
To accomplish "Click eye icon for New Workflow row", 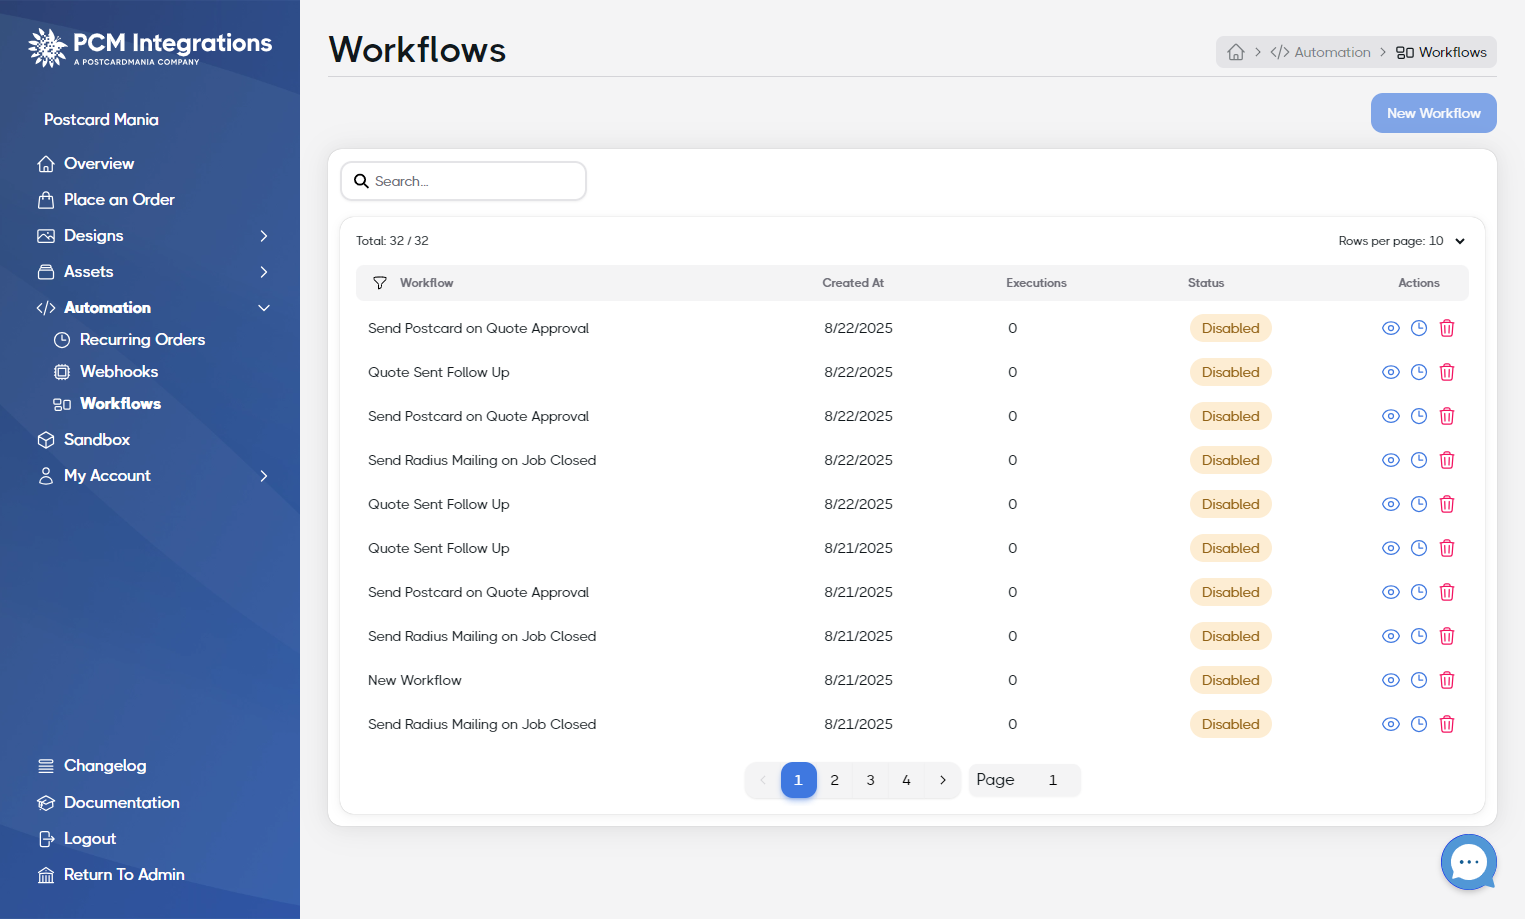I will tap(1390, 680).
